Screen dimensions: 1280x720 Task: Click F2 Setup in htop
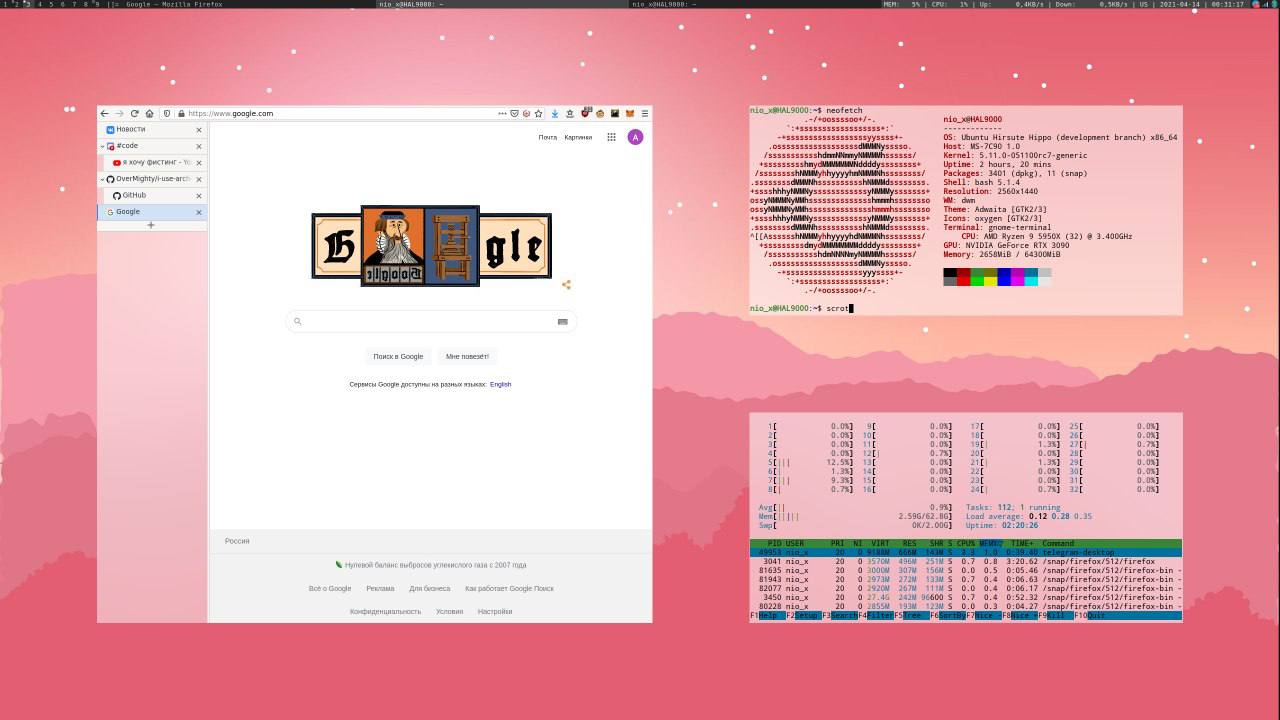coord(803,616)
